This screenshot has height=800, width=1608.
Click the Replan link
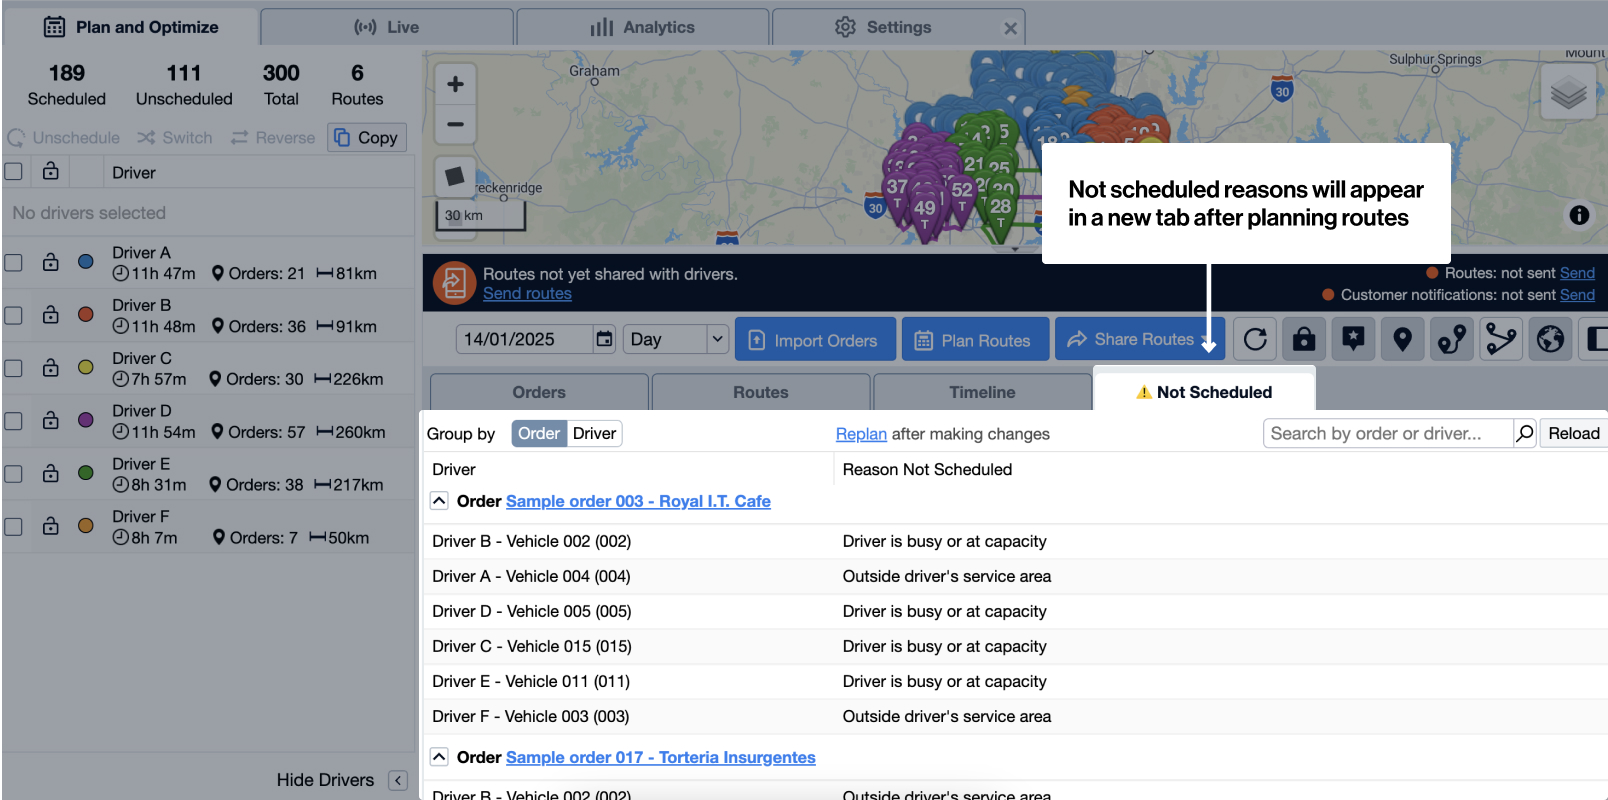tap(861, 434)
